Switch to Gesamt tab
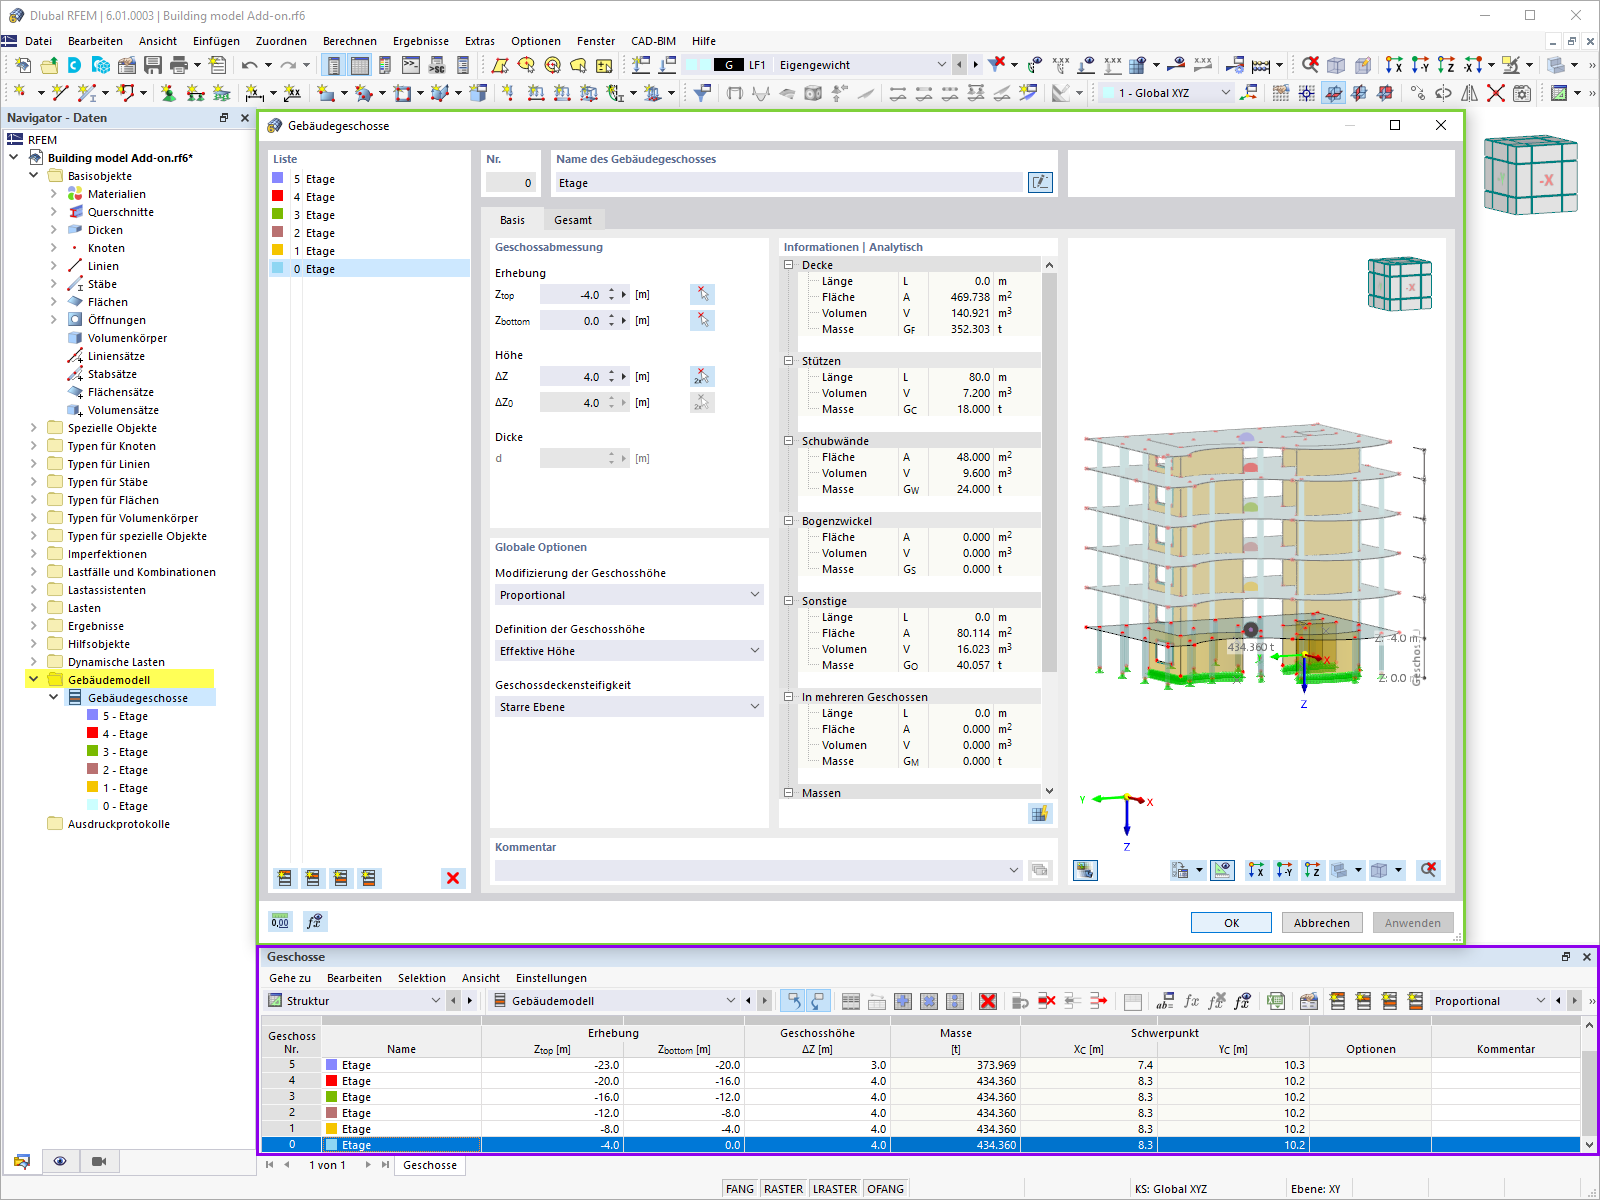This screenshot has height=1200, width=1600. tap(573, 220)
